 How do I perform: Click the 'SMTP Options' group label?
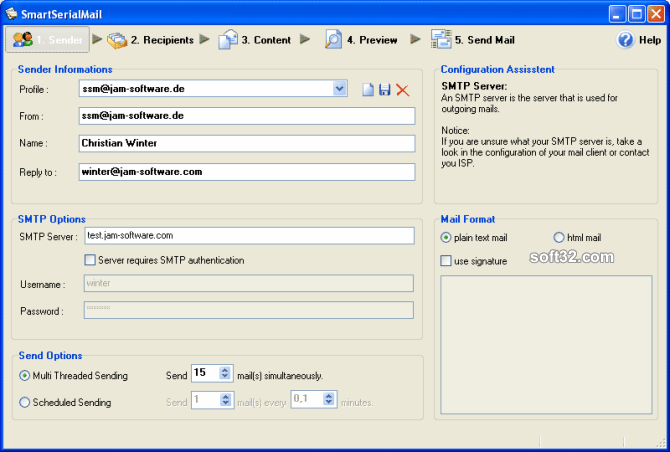tap(52, 220)
